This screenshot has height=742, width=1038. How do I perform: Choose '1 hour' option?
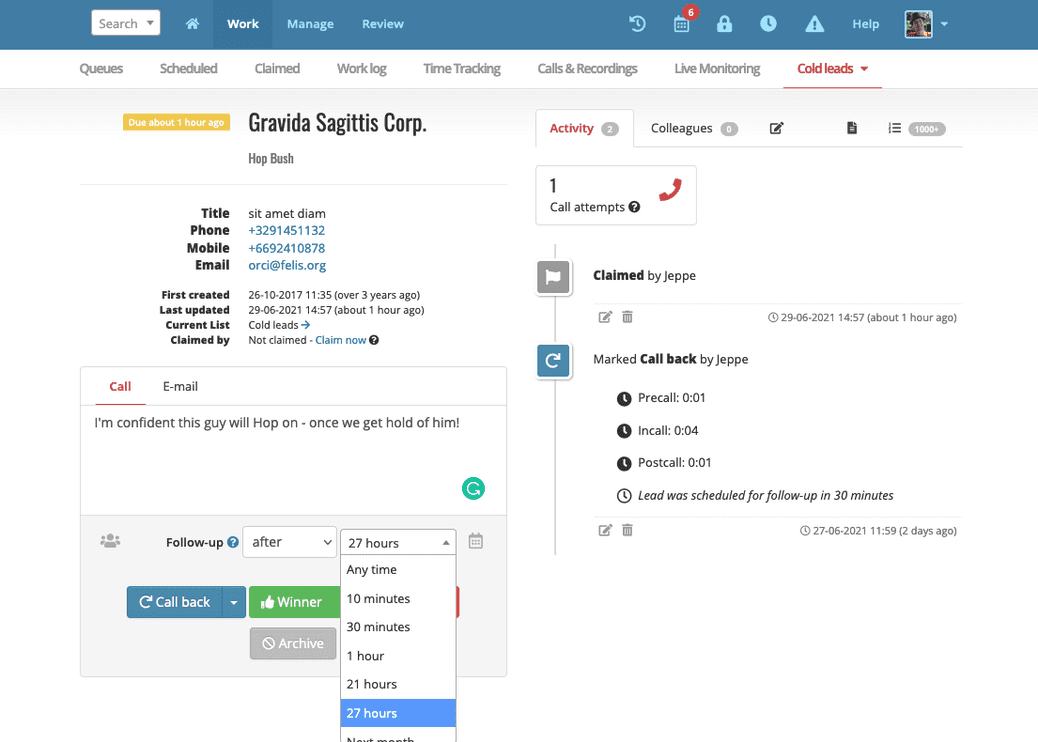pyautogui.click(x=398, y=656)
